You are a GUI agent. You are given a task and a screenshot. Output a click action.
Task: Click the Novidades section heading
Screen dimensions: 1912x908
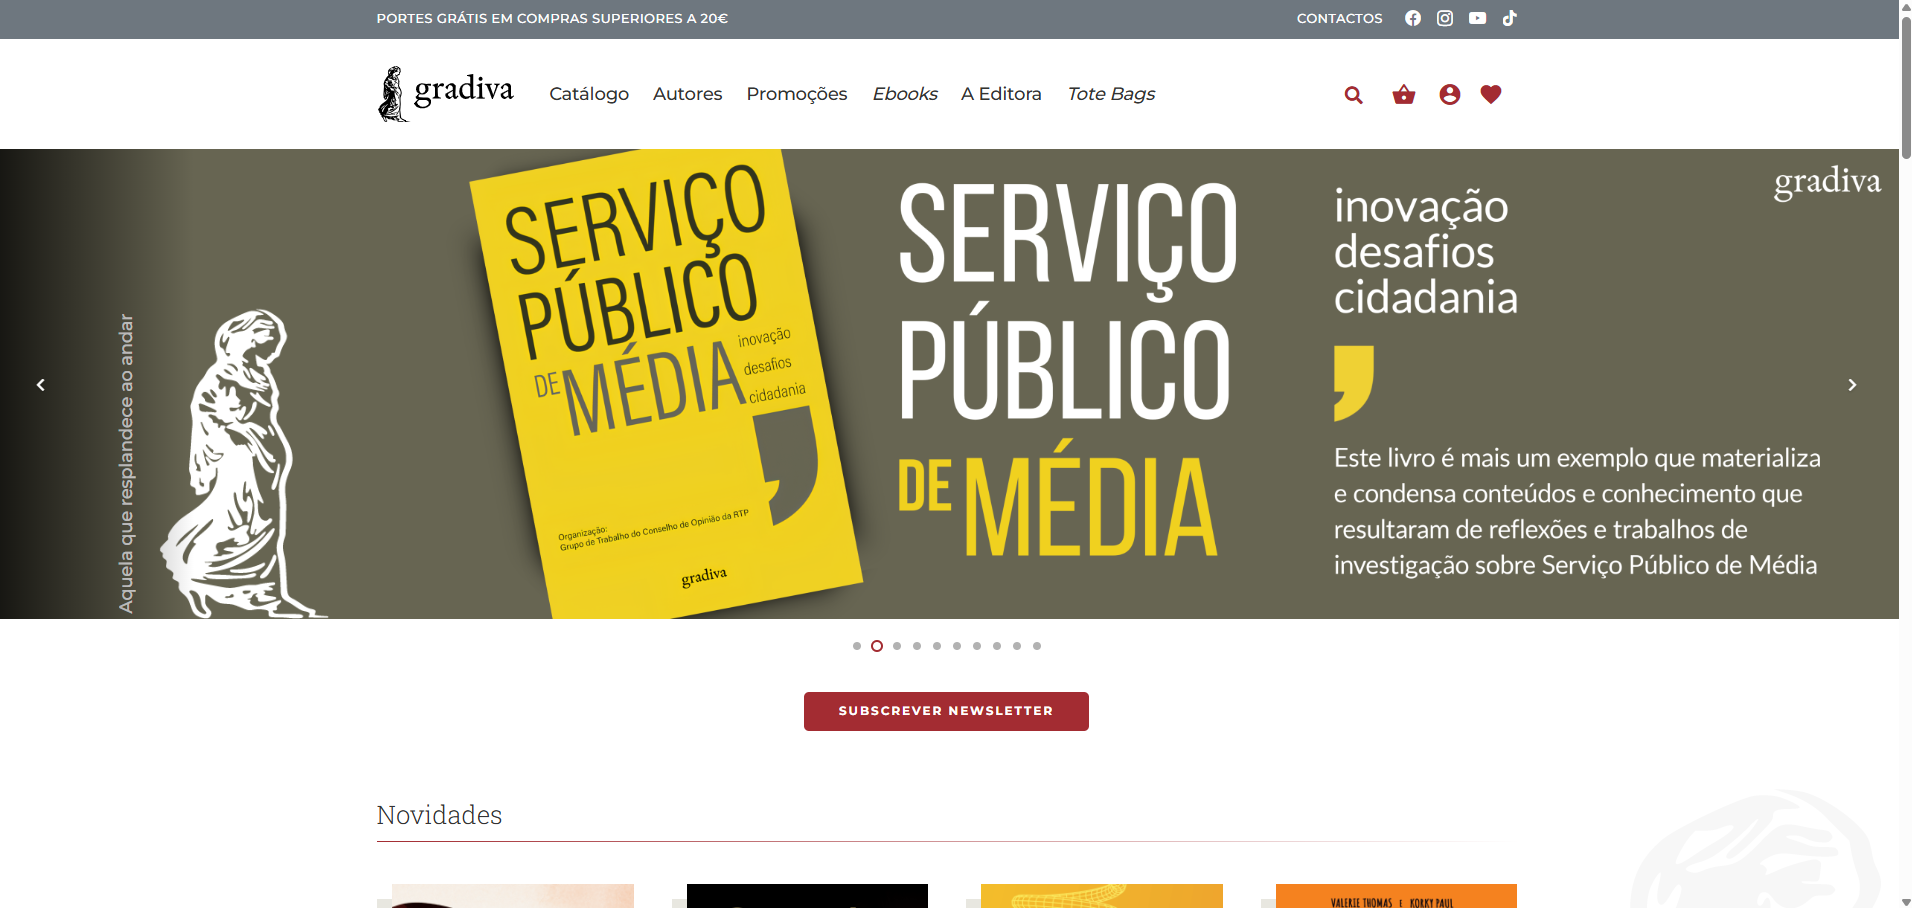coord(439,815)
